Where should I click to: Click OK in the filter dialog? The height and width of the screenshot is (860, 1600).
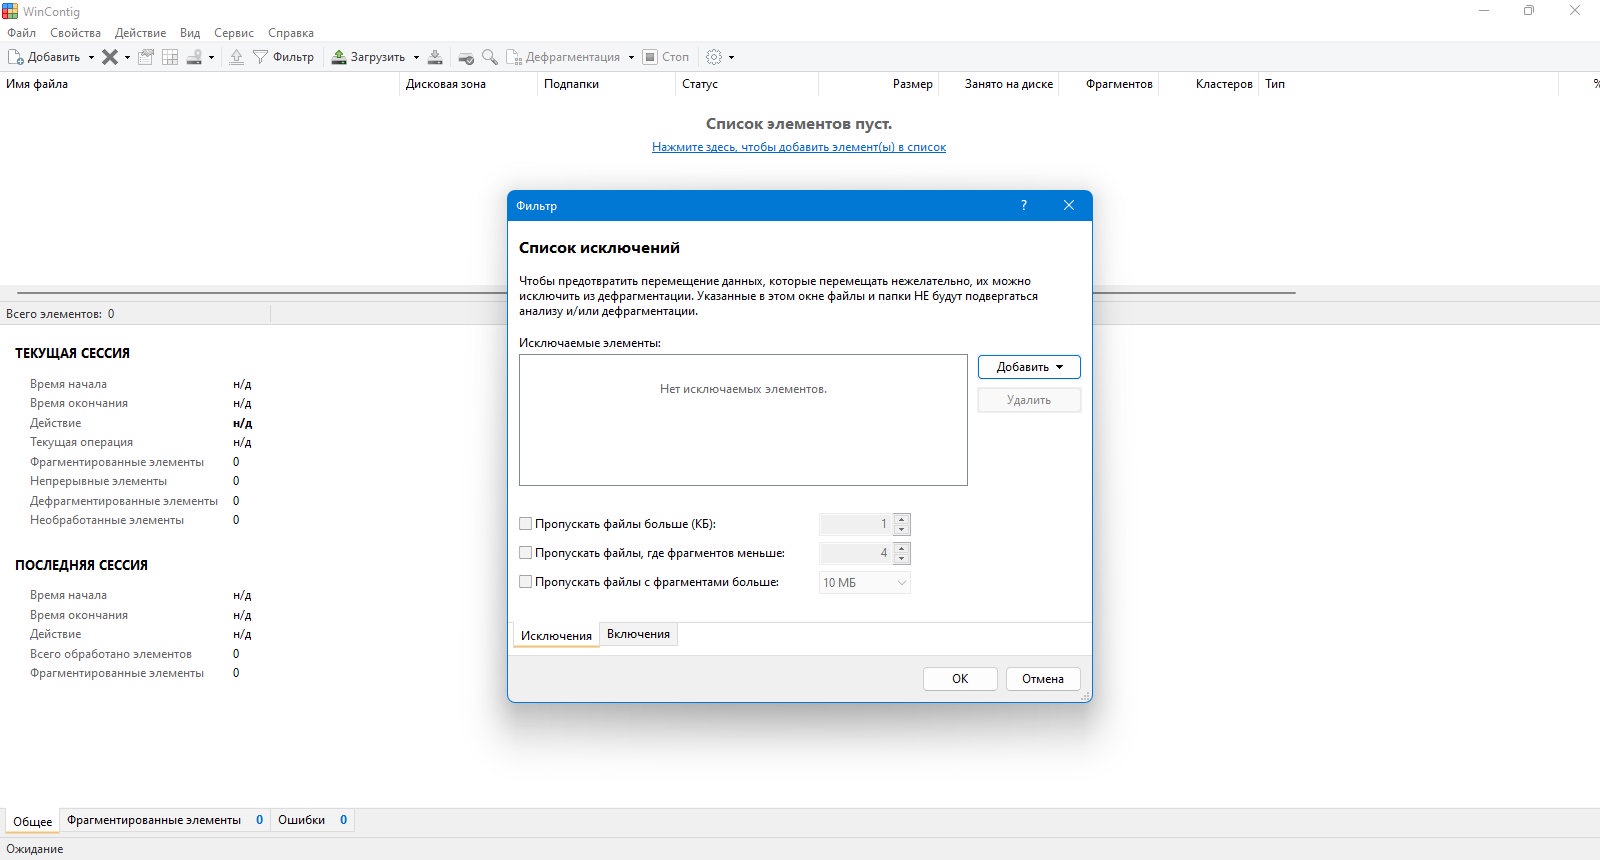coord(960,679)
